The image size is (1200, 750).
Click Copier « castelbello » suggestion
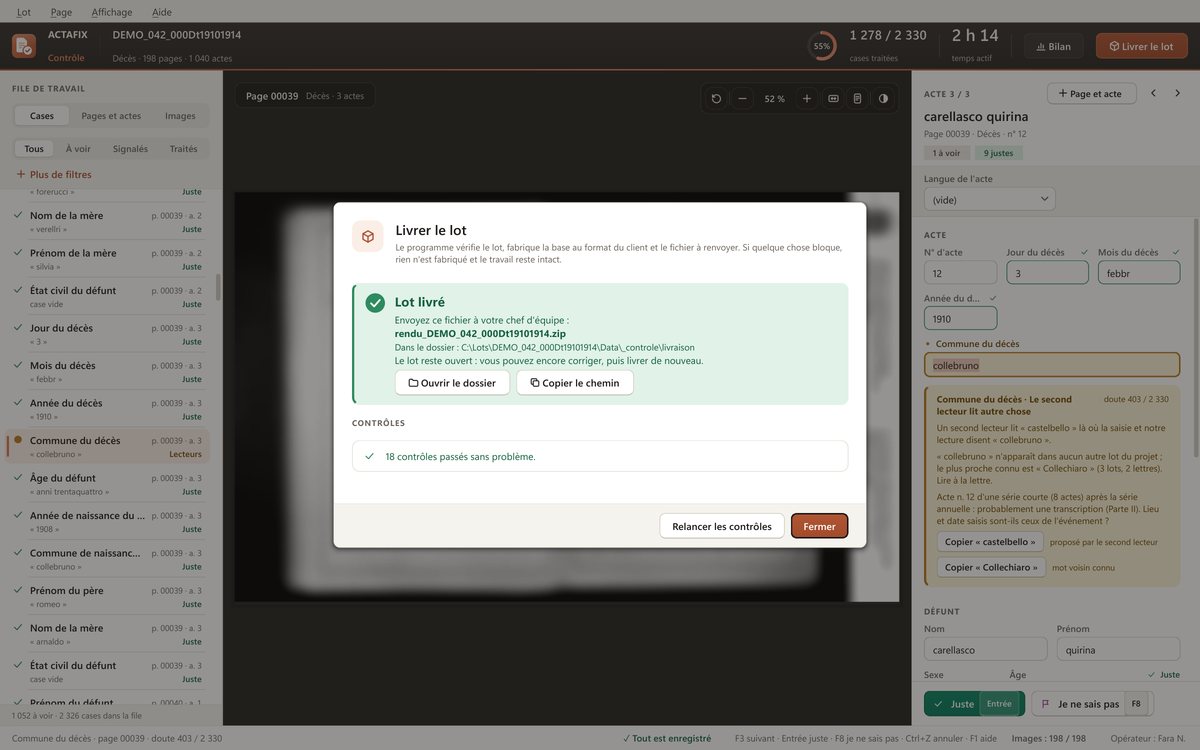point(990,542)
